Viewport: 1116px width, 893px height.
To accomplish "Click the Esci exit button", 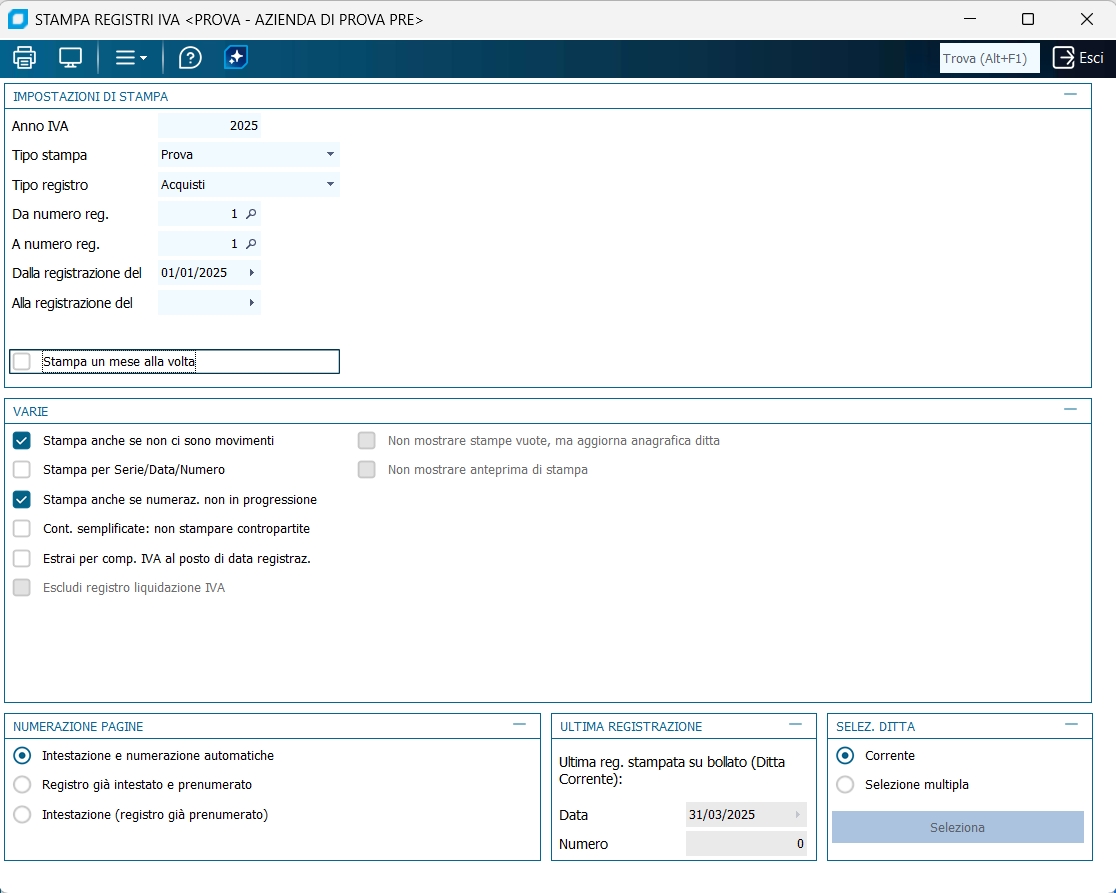I will pyautogui.click(x=1078, y=58).
